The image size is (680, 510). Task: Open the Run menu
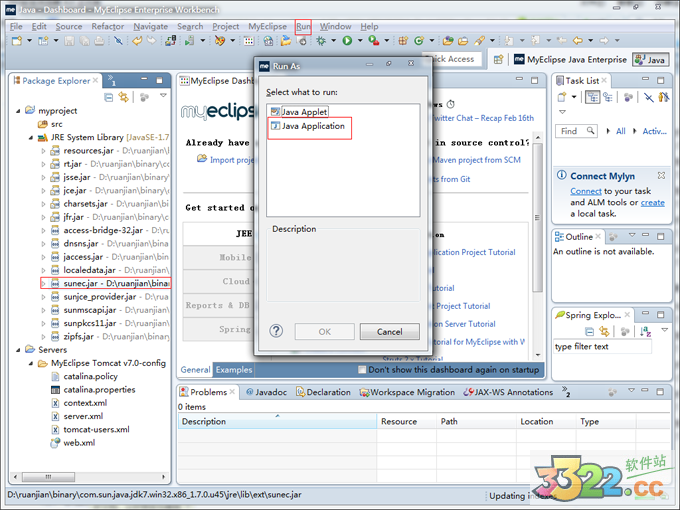(x=303, y=26)
